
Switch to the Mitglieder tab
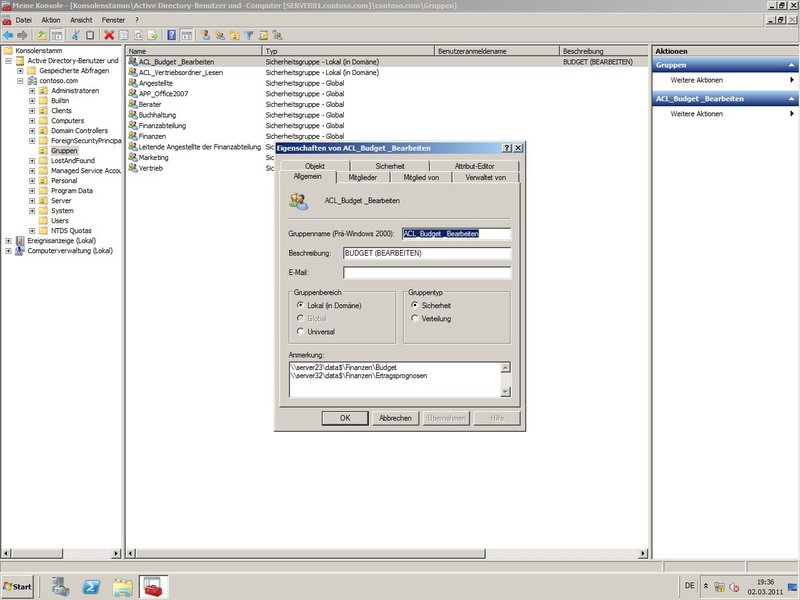(363, 177)
